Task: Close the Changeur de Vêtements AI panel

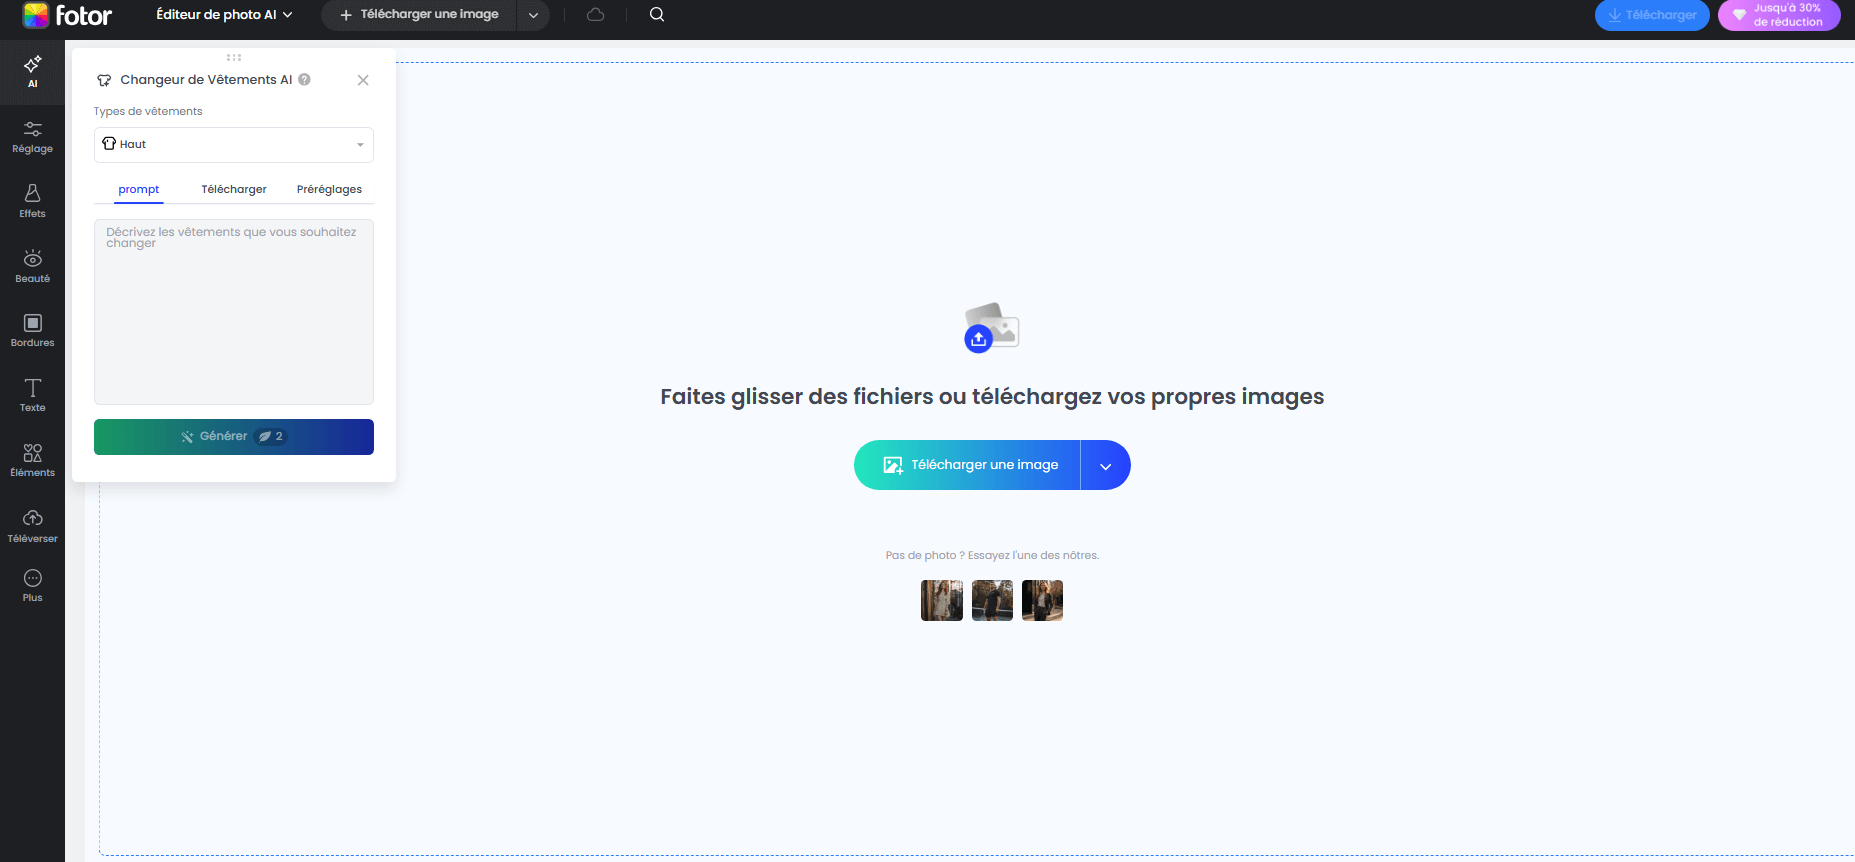Action: pos(363,80)
